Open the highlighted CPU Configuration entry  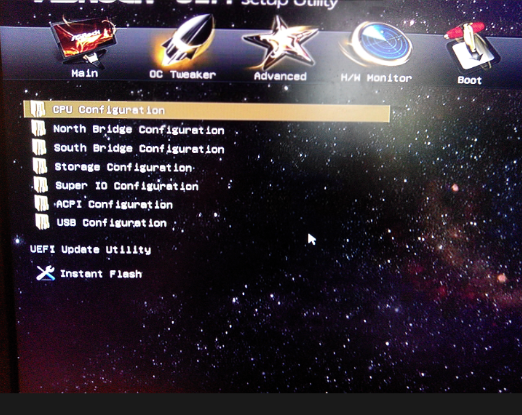pos(207,111)
